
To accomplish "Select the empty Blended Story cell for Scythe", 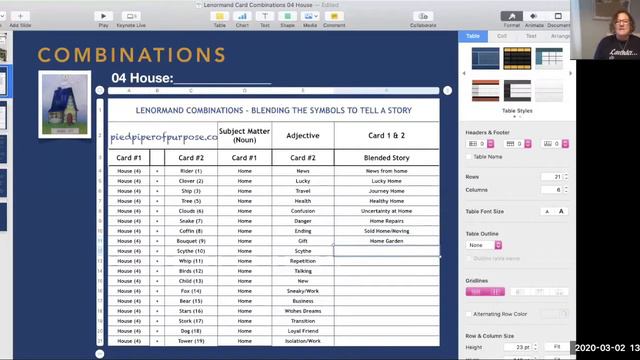I will click(387, 251).
